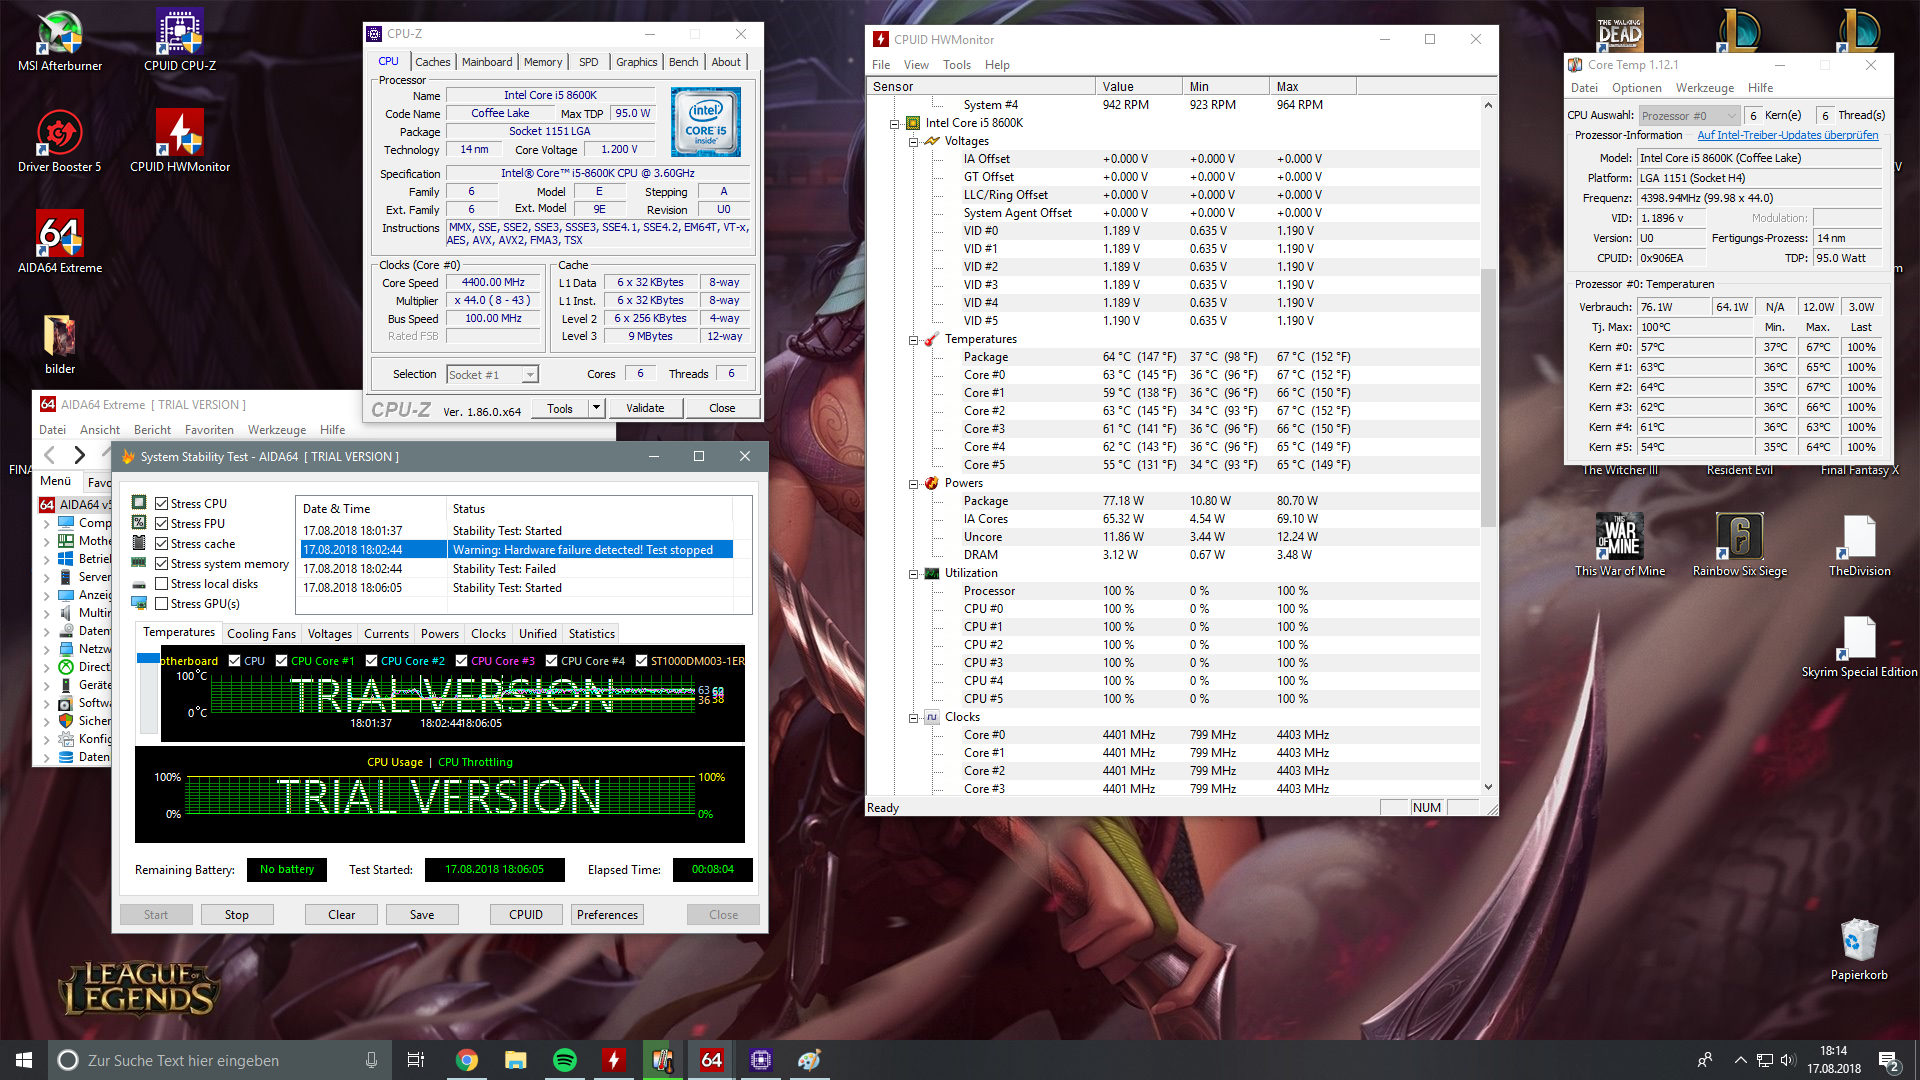Collapse the Intel Core i5 8600K node
This screenshot has width=1920, height=1080.
894,124
